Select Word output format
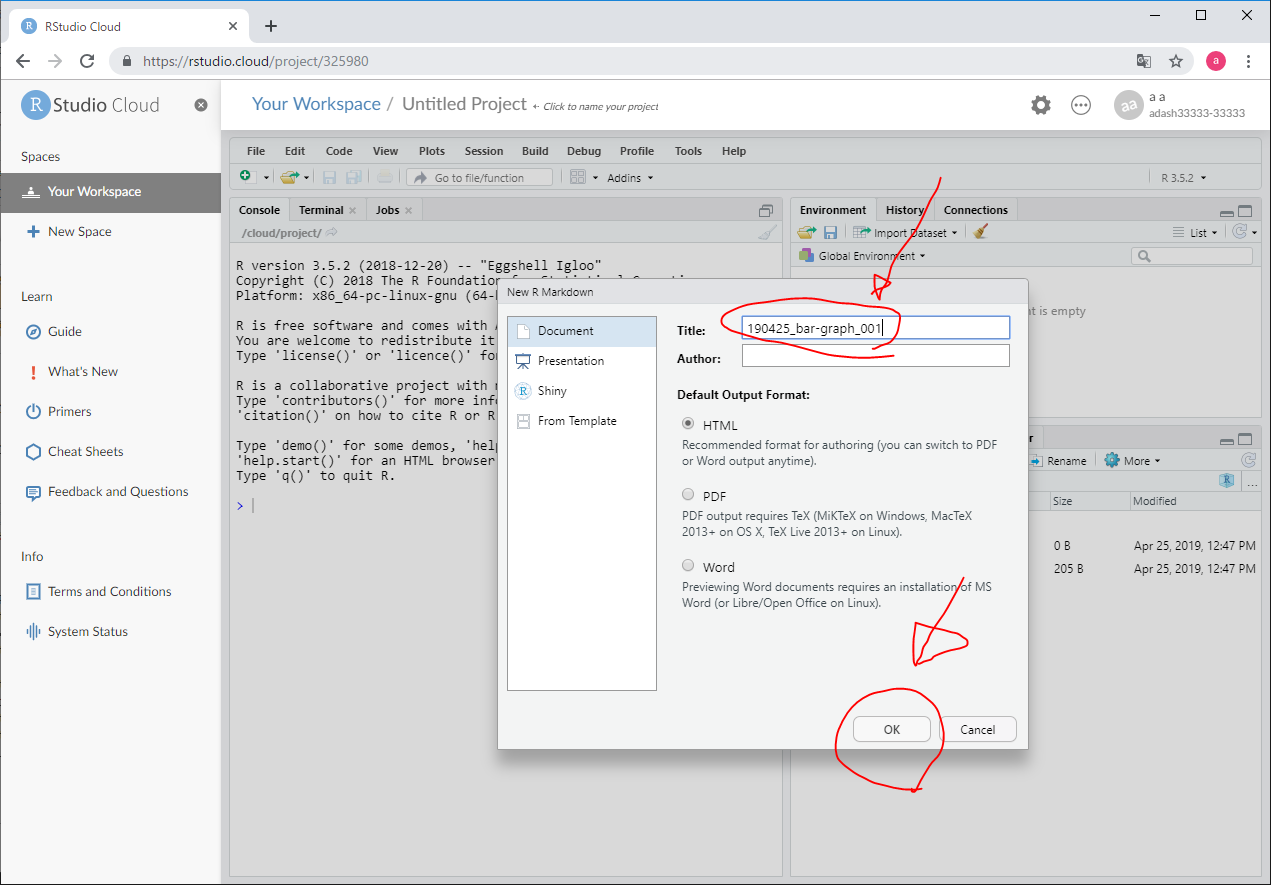1271x885 pixels. [x=688, y=565]
